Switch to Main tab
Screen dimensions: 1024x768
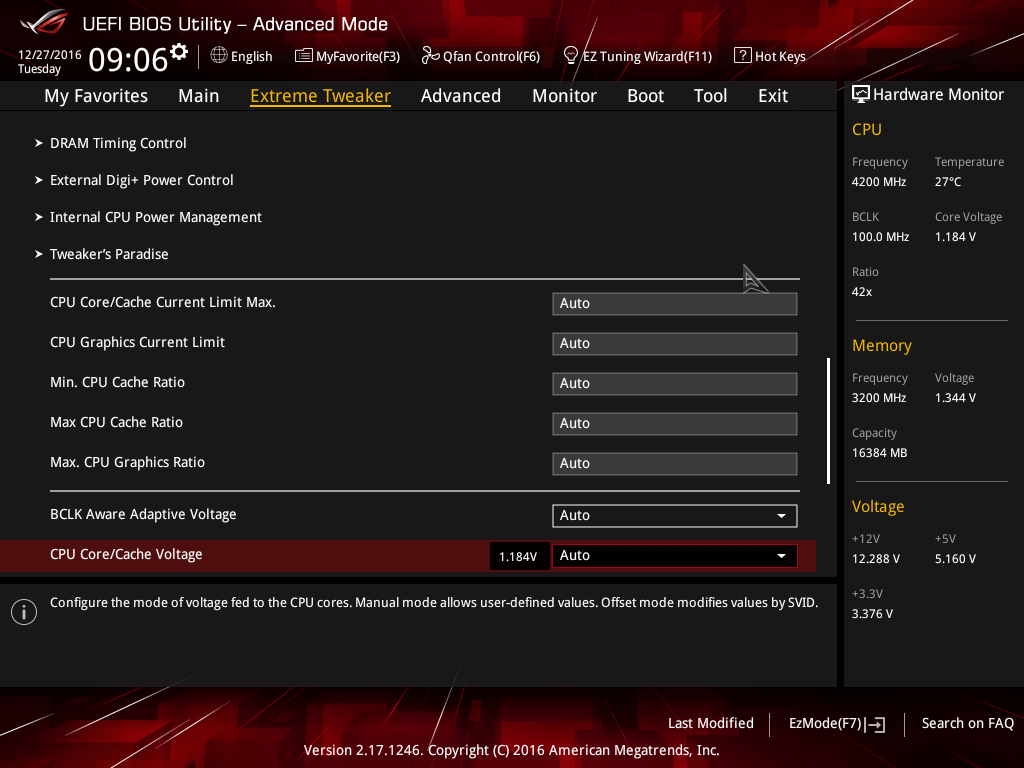tap(199, 96)
